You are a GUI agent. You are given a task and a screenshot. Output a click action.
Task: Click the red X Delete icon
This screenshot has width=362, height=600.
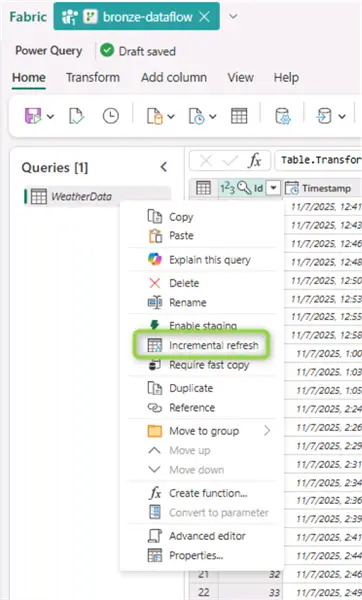point(155,283)
